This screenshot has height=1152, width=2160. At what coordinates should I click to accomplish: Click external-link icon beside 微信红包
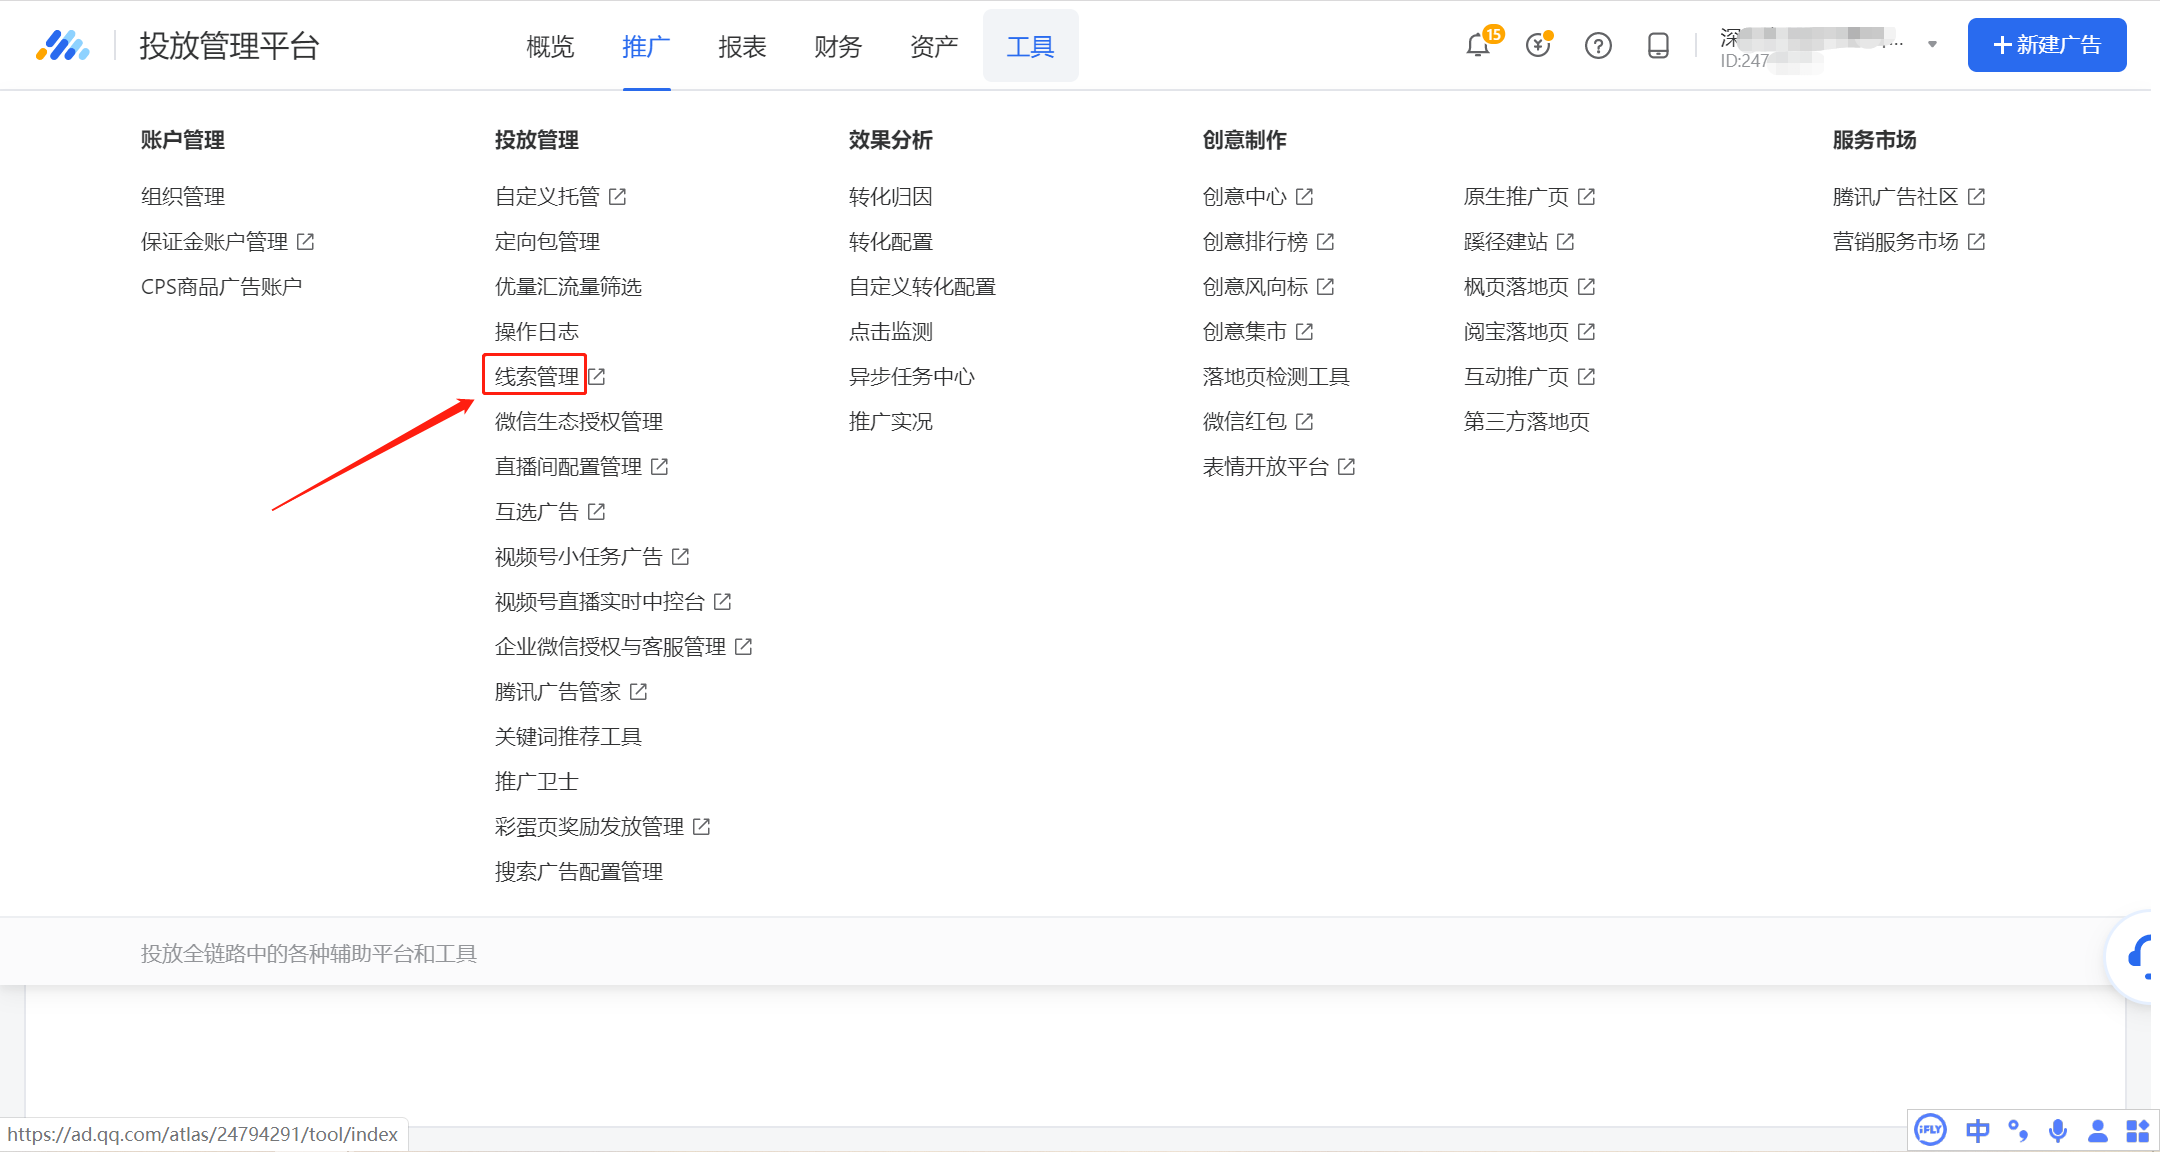click(x=1305, y=421)
